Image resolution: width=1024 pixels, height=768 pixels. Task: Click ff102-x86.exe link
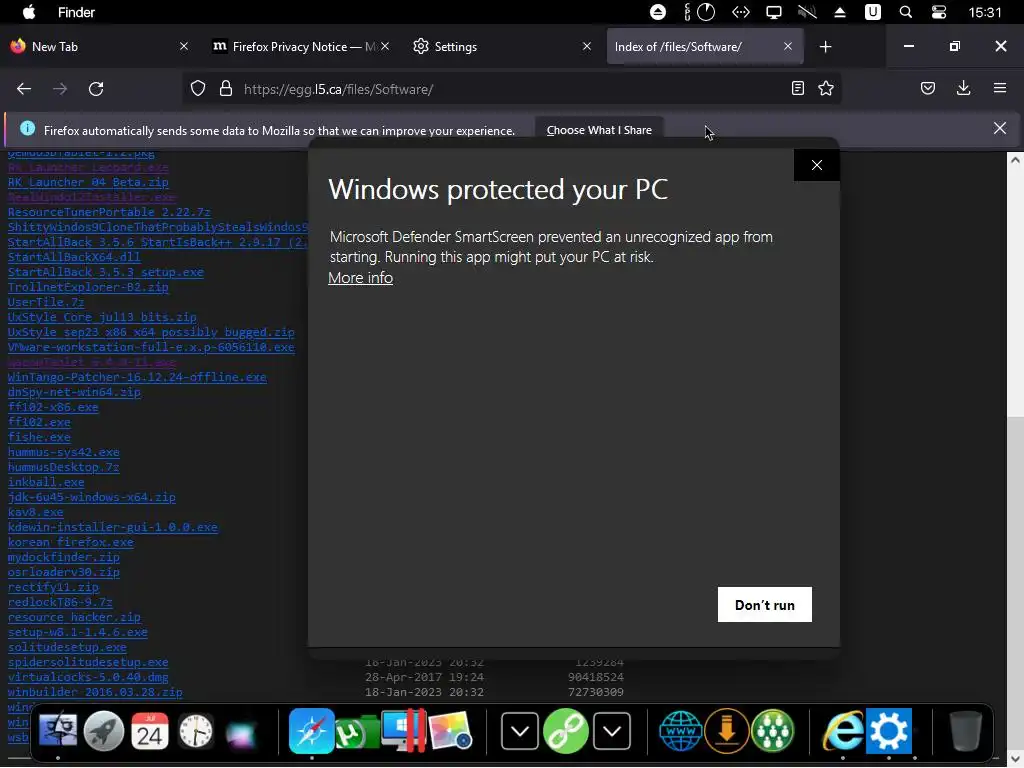pyautogui.click(x=53, y=408)
